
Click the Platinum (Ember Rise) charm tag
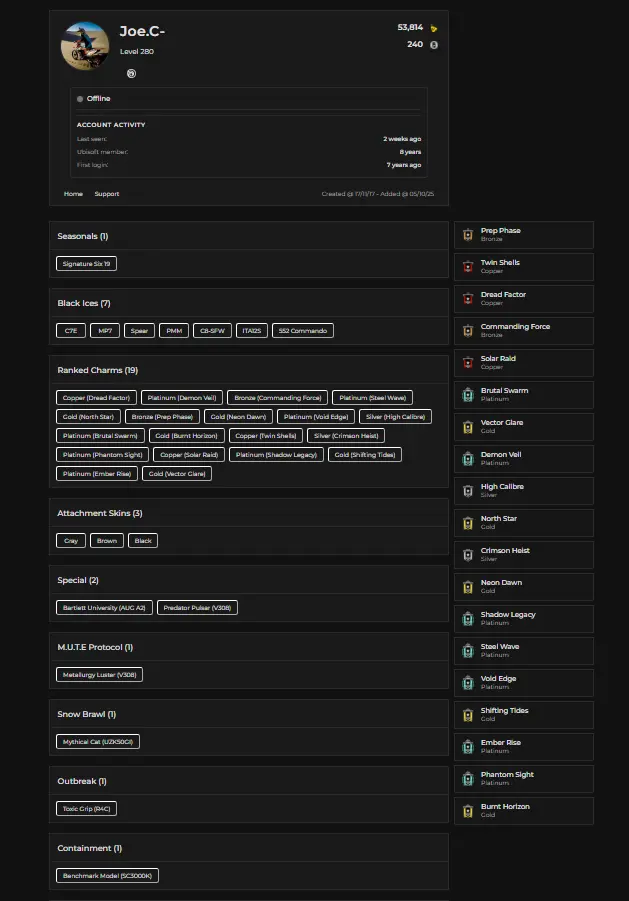[x=97, y=473]
